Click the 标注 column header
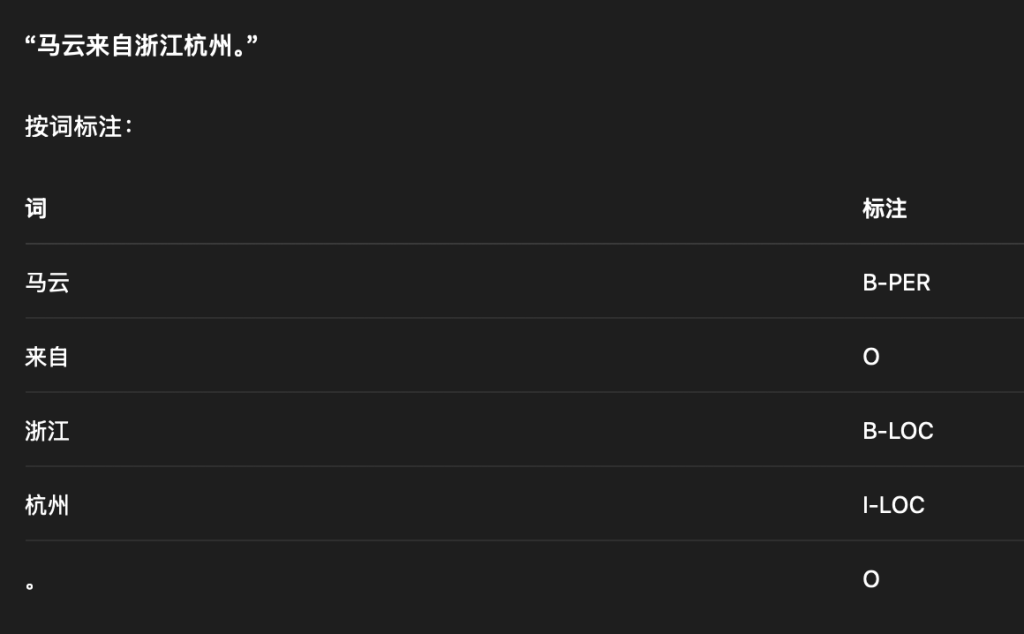1024x634 pixels. click(x=884, y=208)
